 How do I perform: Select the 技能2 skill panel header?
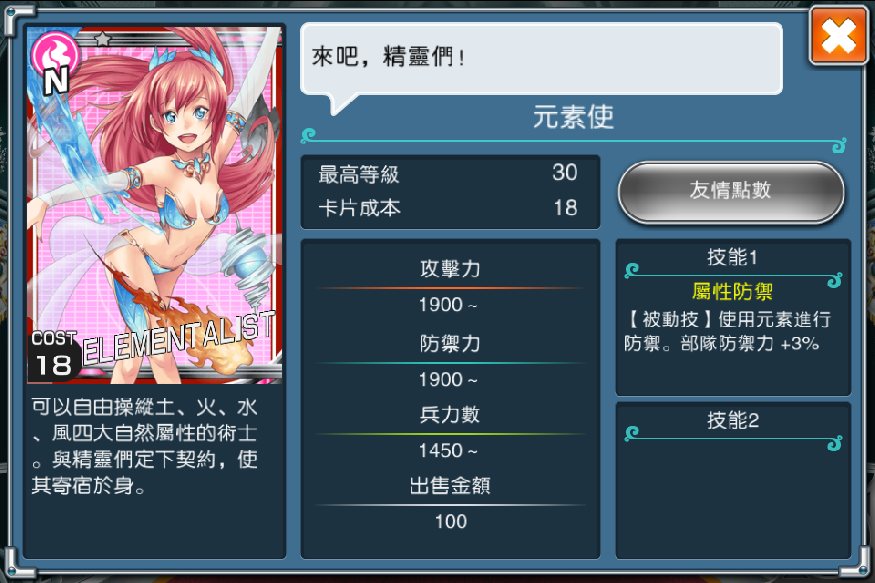pos(733,420)
